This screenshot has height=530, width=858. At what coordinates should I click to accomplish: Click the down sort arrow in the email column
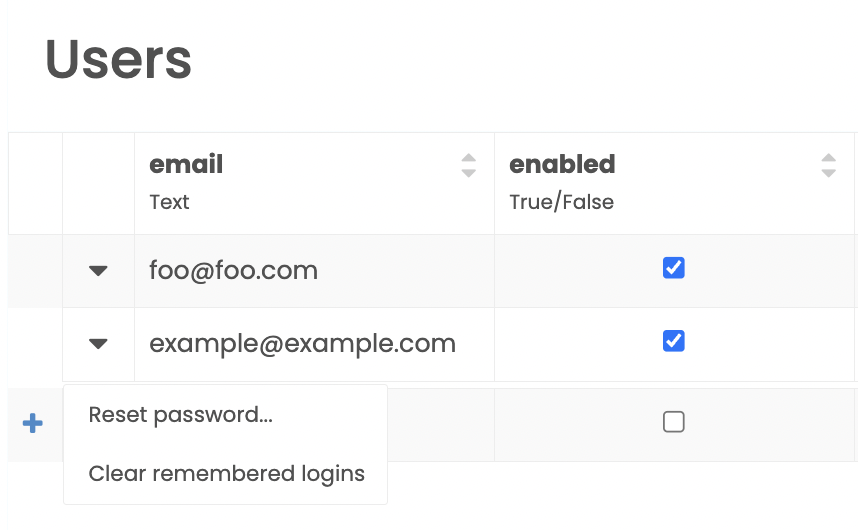coord(468,173)
